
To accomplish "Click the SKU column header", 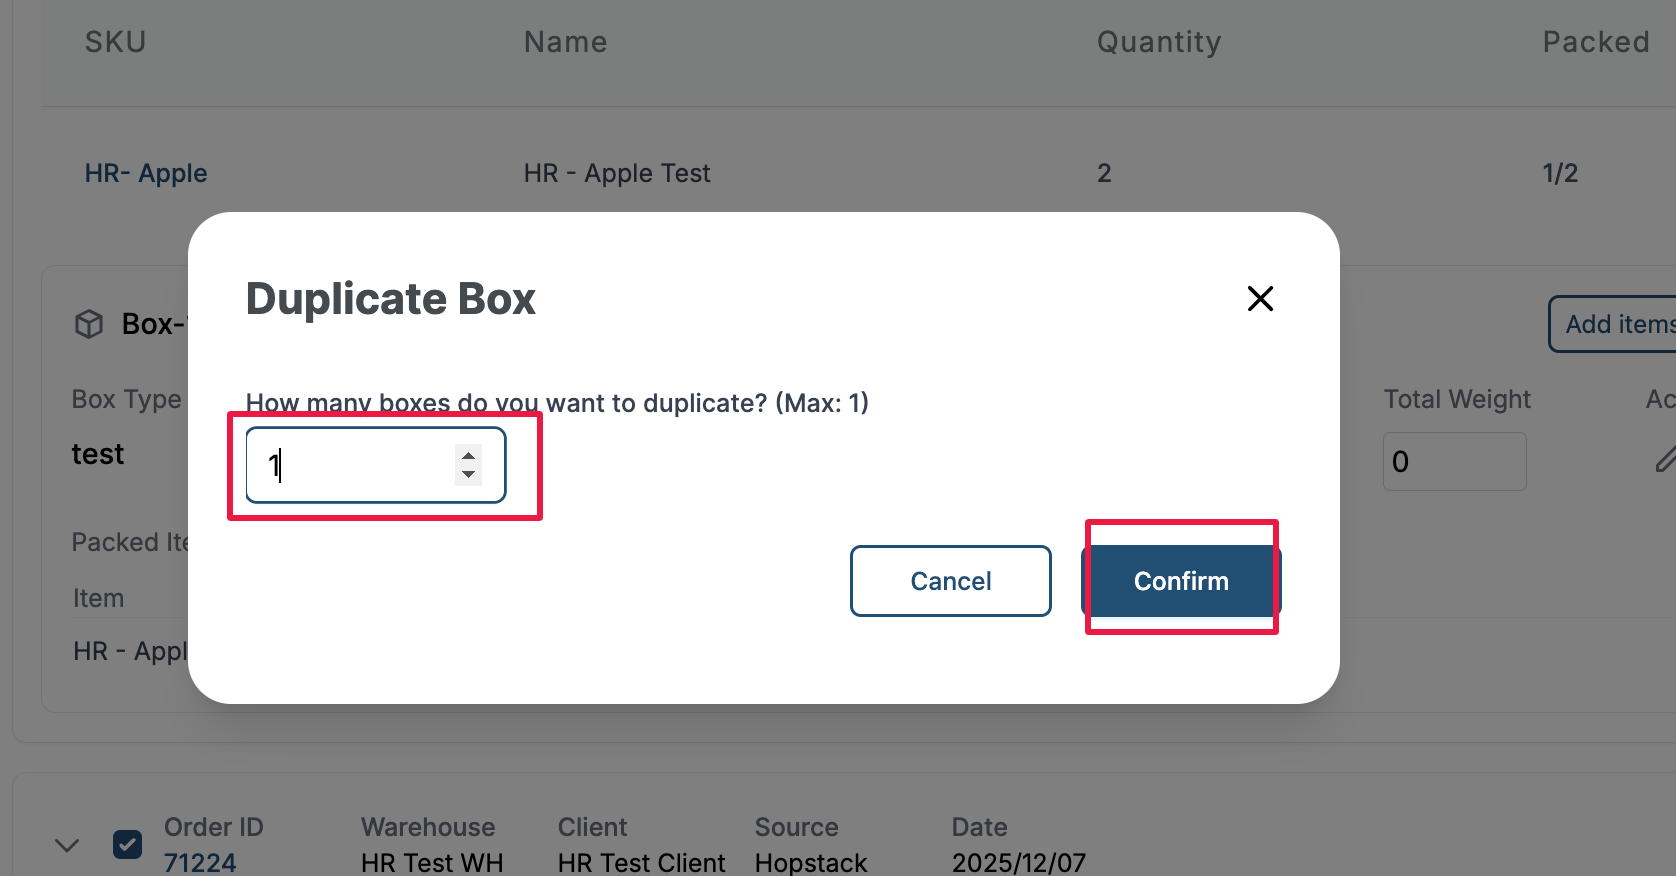I will pos(116,42).
